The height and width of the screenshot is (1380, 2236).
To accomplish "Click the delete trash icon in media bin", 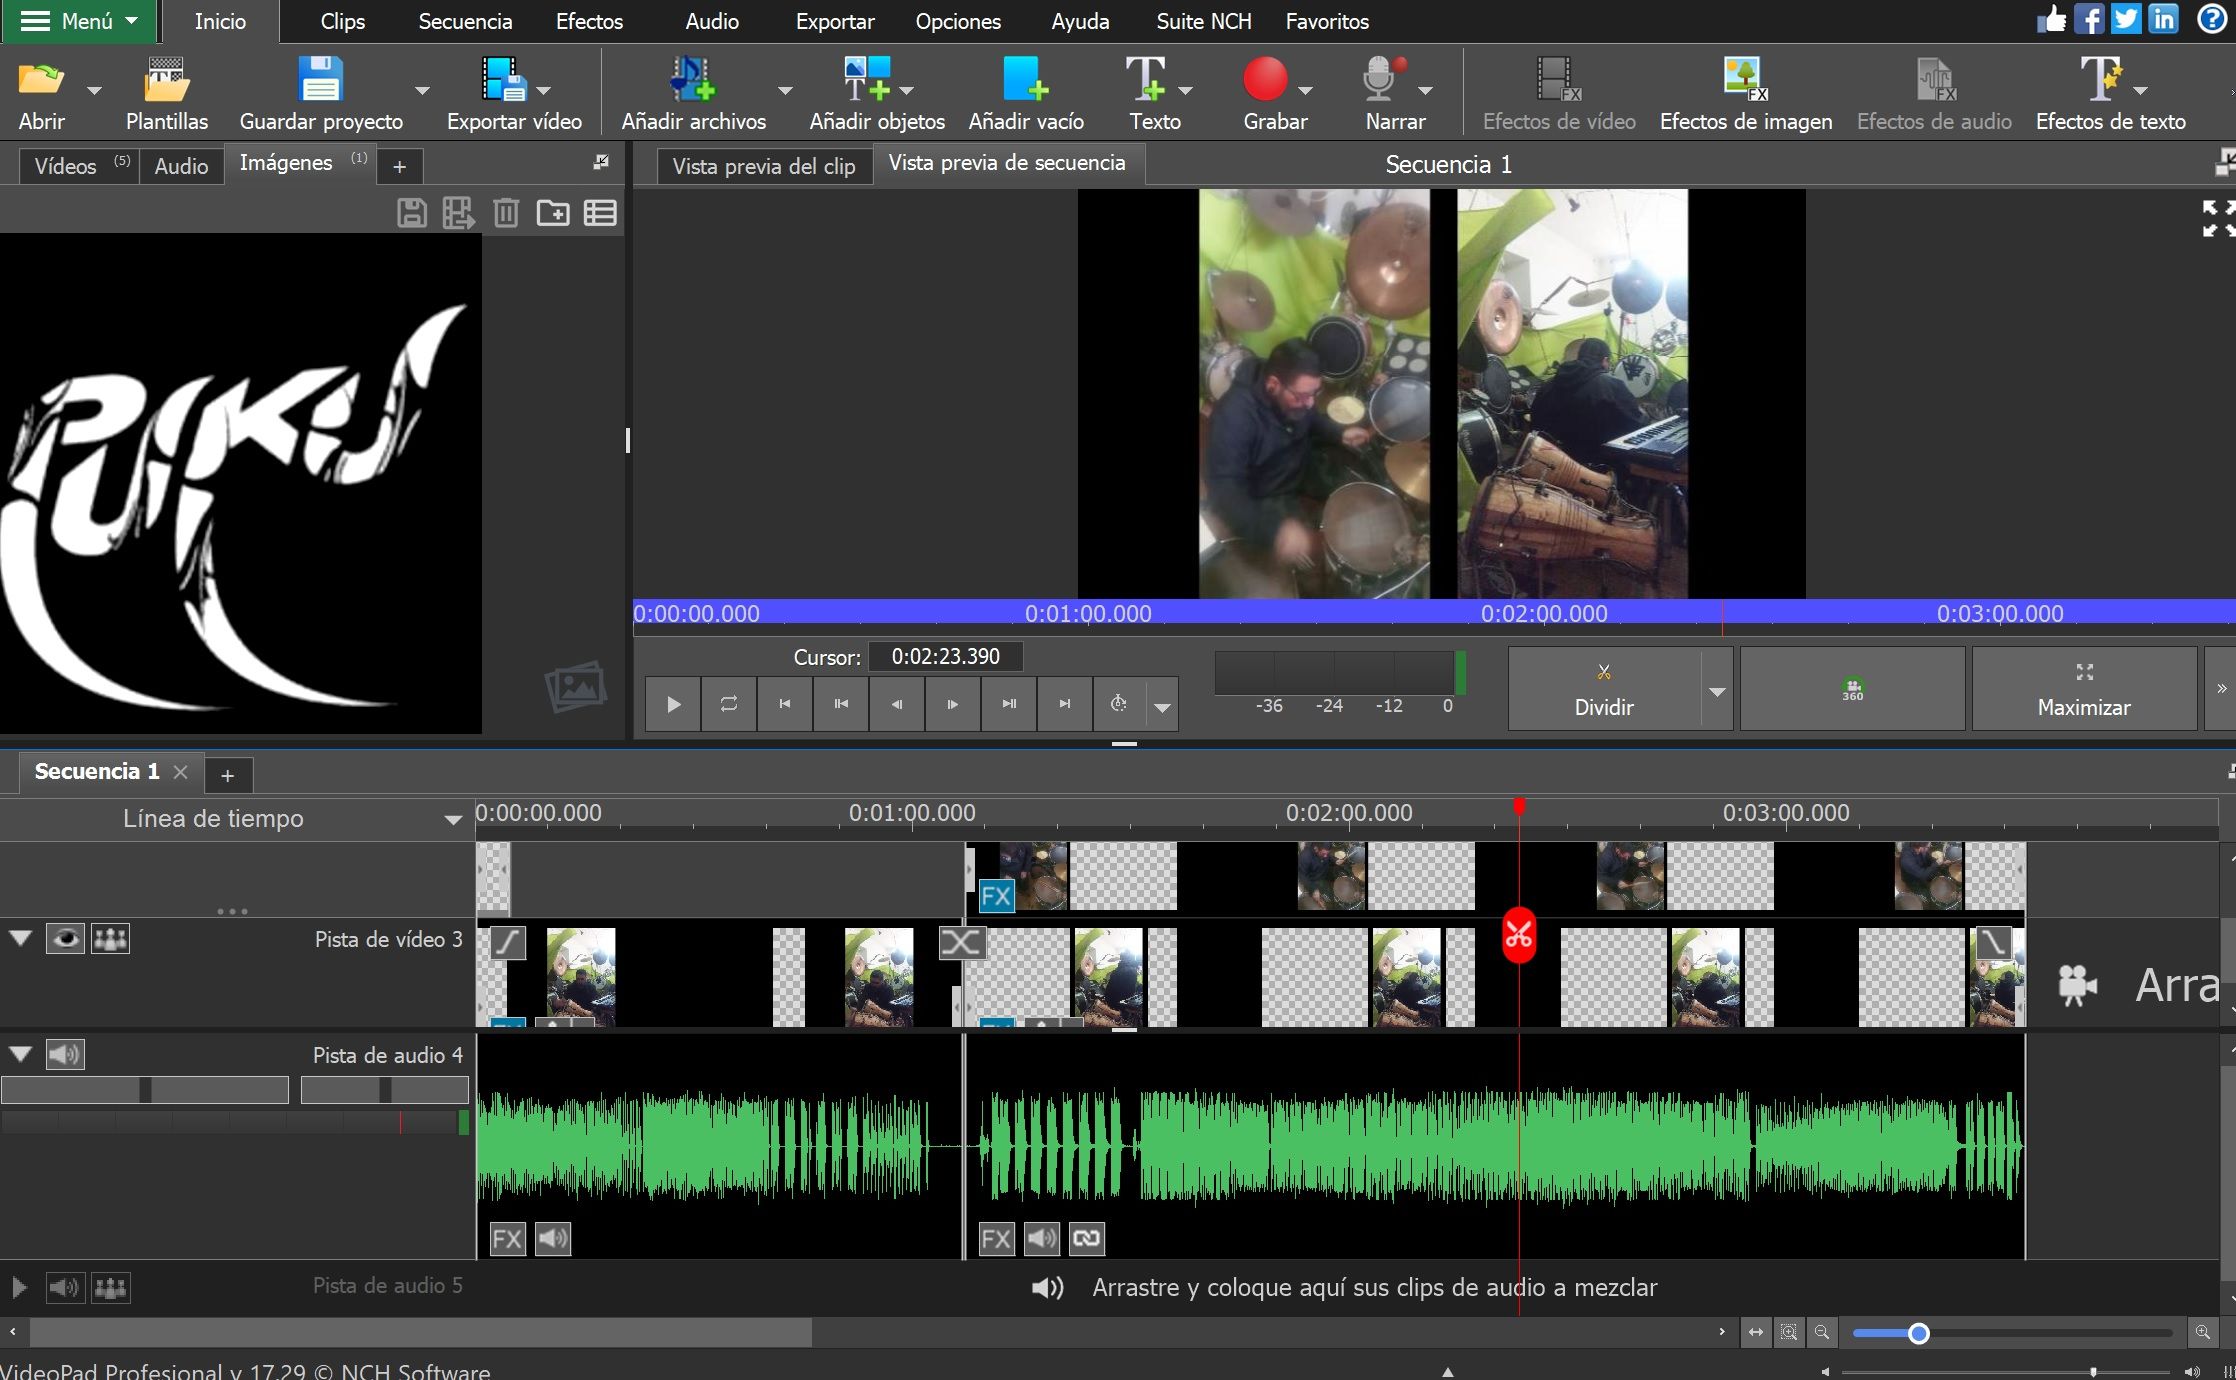I will pyautogui.click(x=506, y=213).
